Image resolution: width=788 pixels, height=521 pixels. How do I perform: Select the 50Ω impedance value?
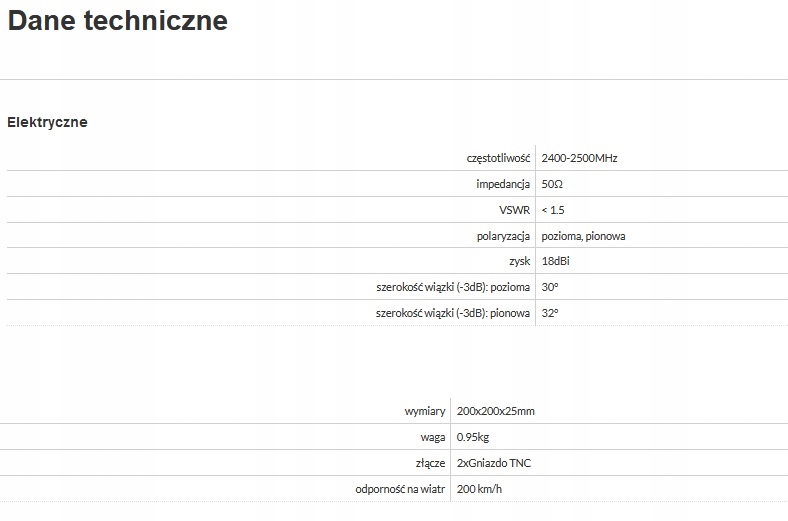pyautogui.click(x=552, y=184)
